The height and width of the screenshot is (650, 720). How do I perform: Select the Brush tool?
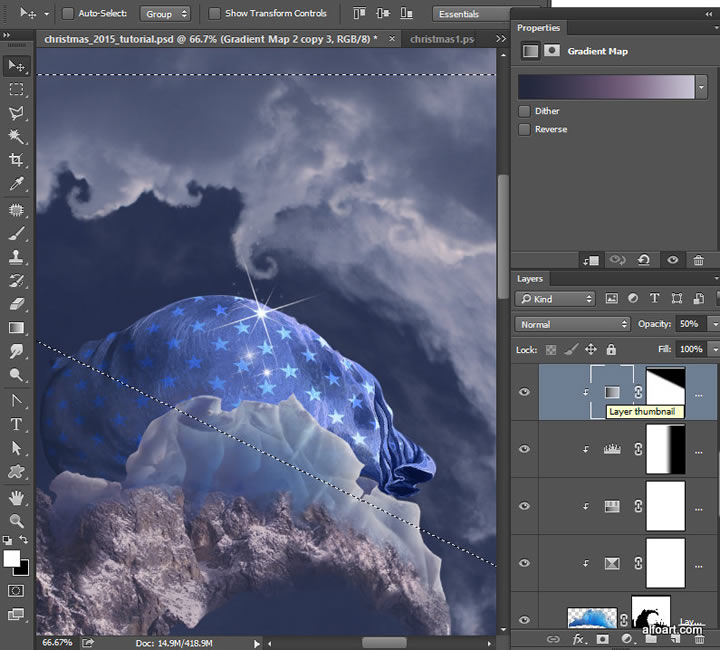tap(16, 233)
